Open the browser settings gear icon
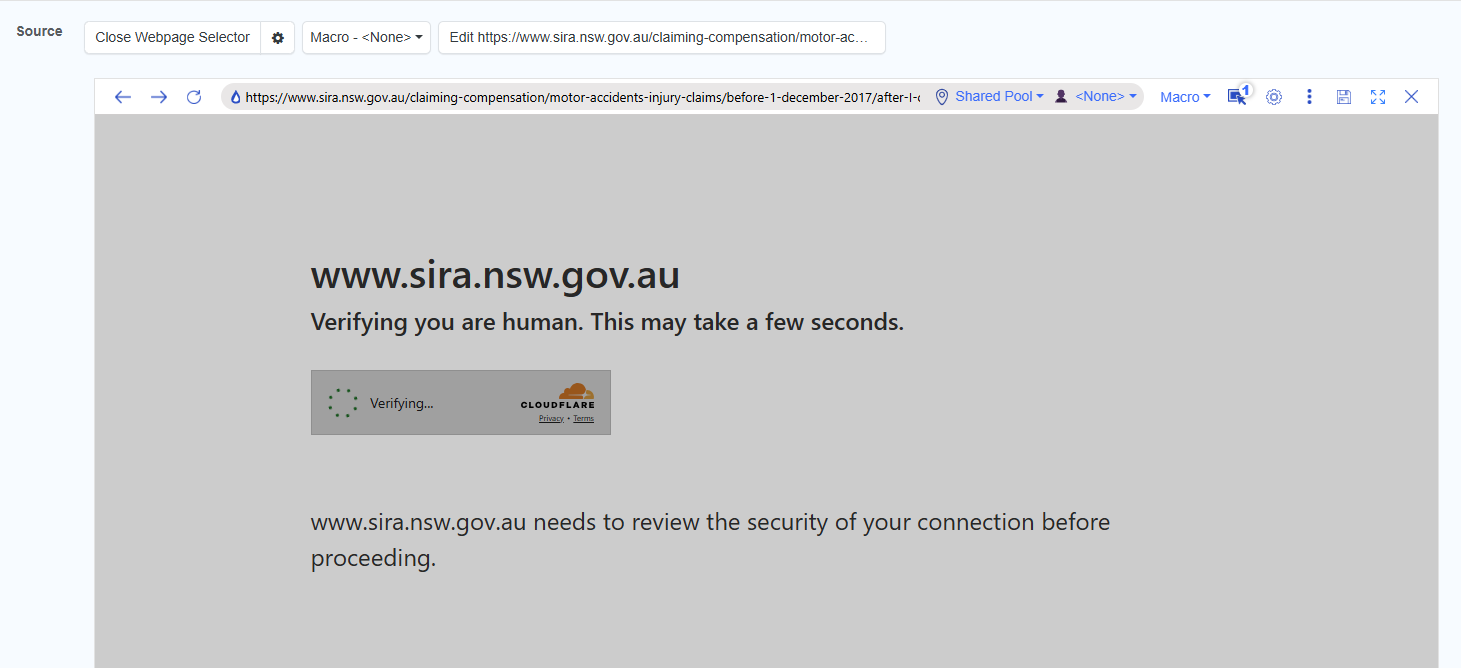1461x668 pixels. [x=1274, y=97]
